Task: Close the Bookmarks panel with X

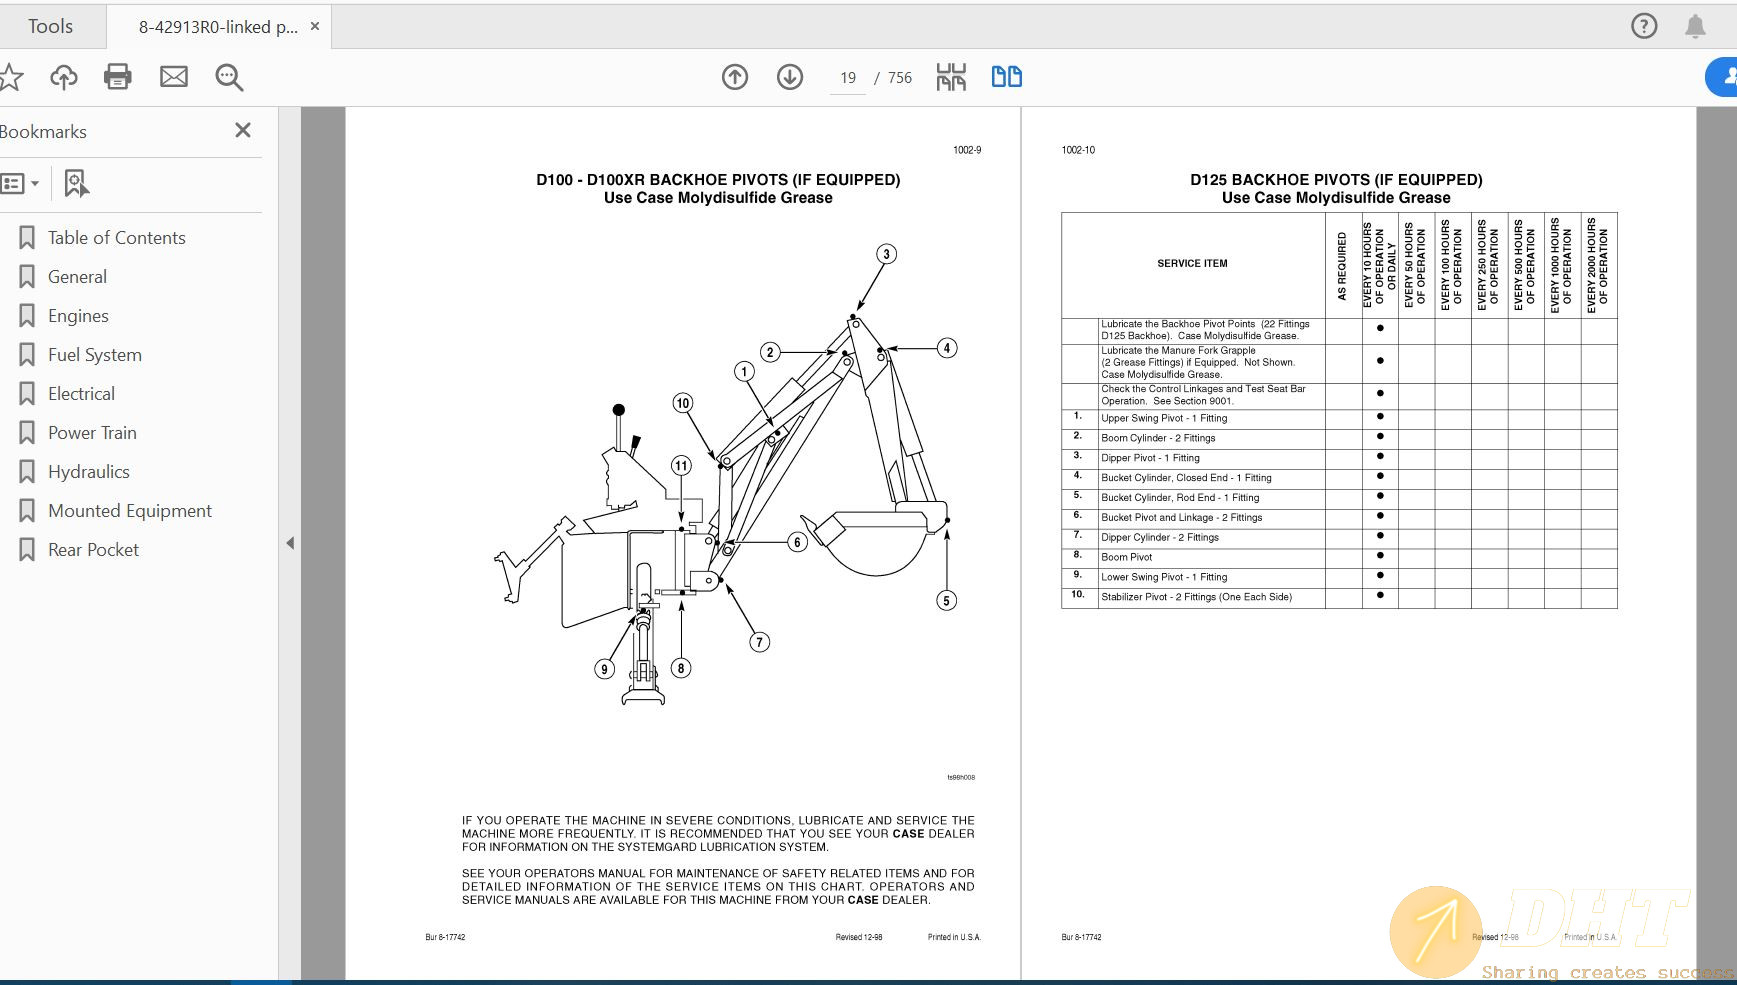Action: coord(242,130)
